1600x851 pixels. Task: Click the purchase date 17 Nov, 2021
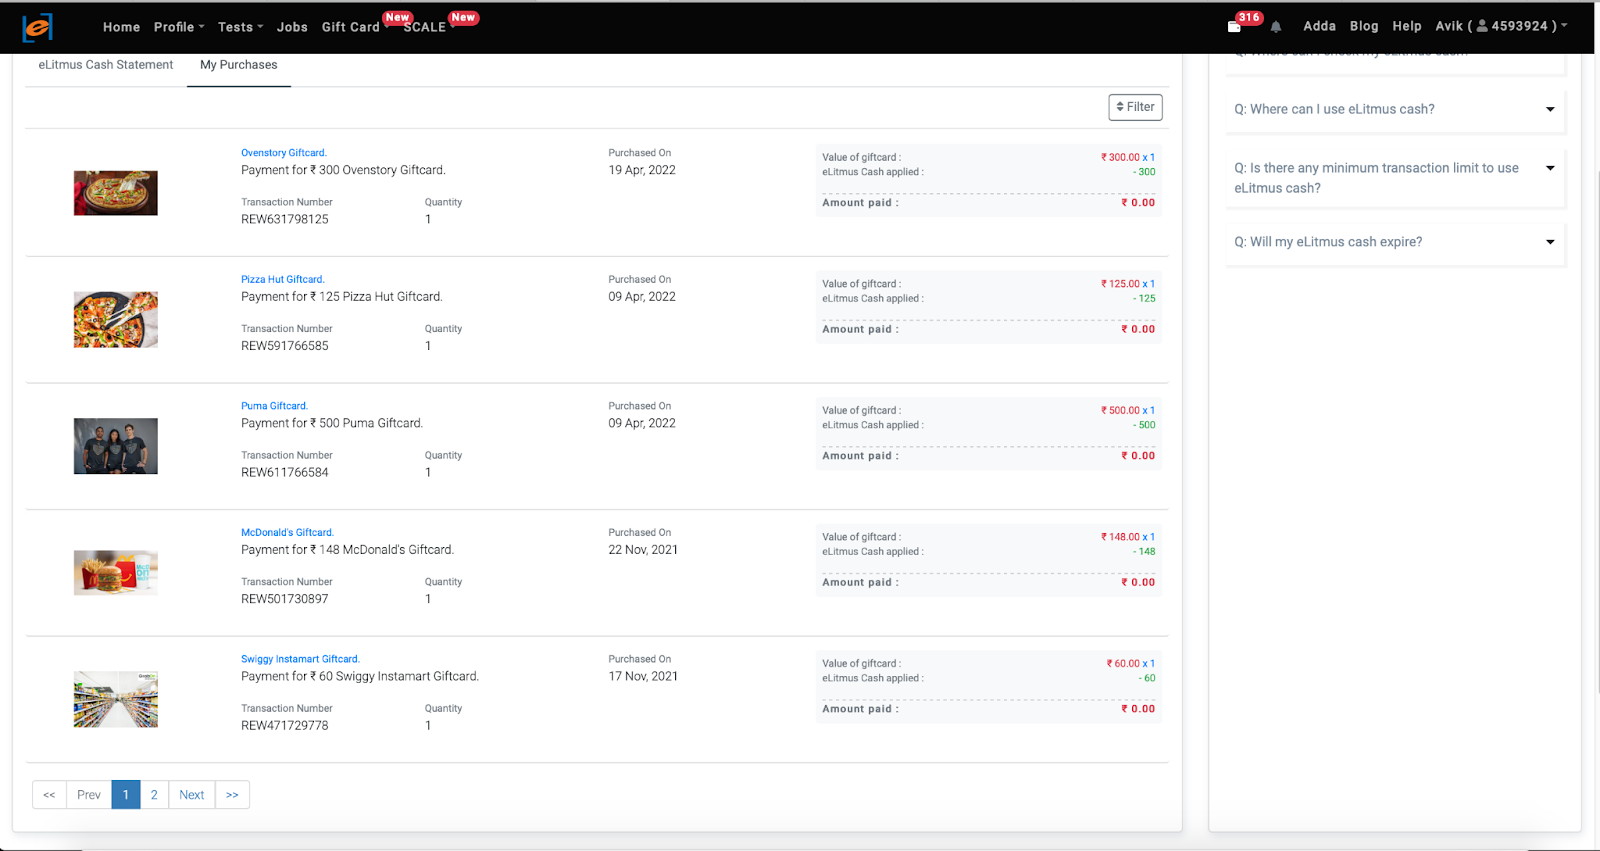click(643, 676)
